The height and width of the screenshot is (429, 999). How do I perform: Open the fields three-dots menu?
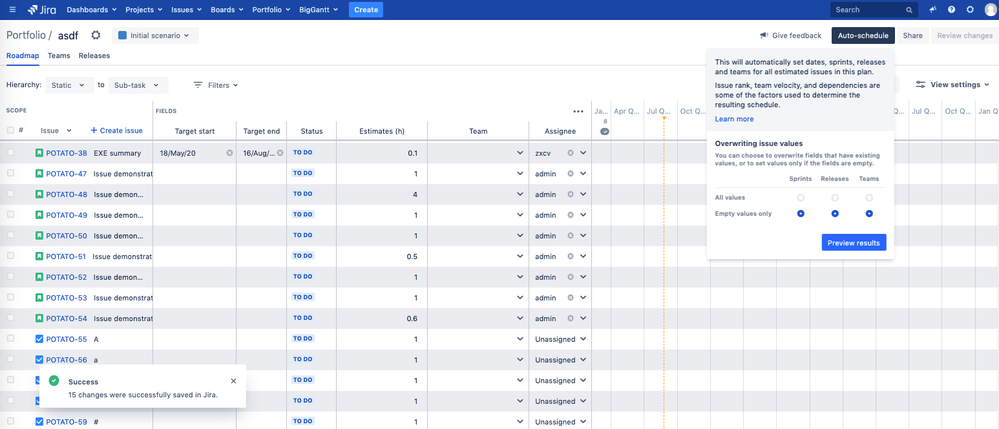(578, 112)
